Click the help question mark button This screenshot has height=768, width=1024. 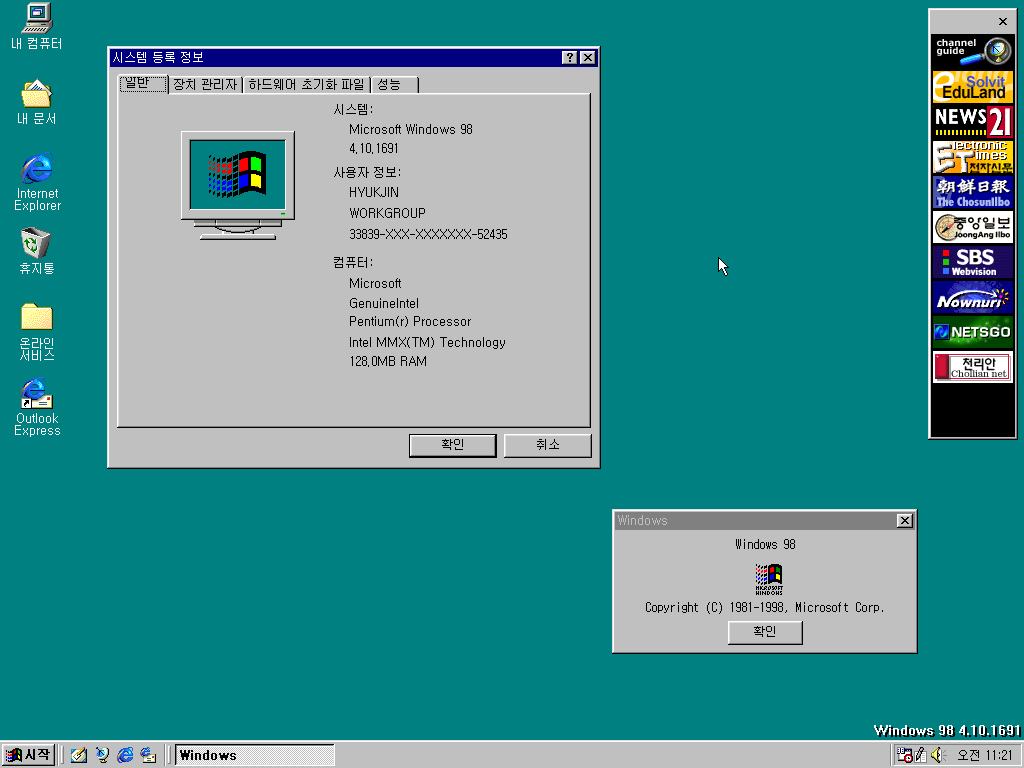569,57
